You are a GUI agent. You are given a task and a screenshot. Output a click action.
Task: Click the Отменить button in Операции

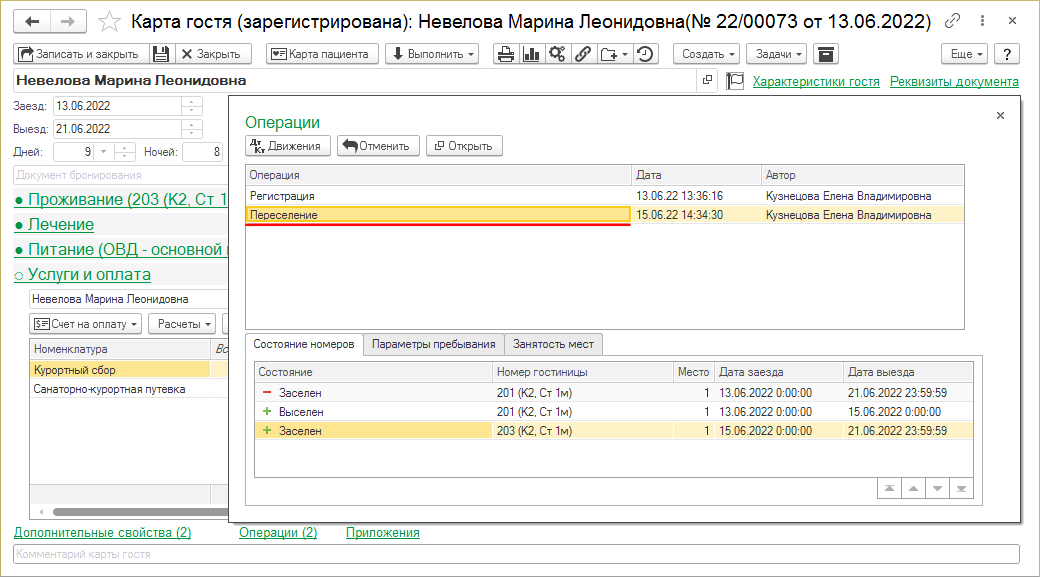[x=376, y=146]
